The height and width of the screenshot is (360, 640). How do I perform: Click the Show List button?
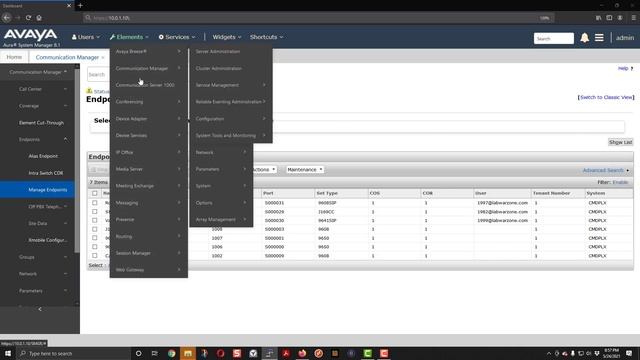[620, 142]
